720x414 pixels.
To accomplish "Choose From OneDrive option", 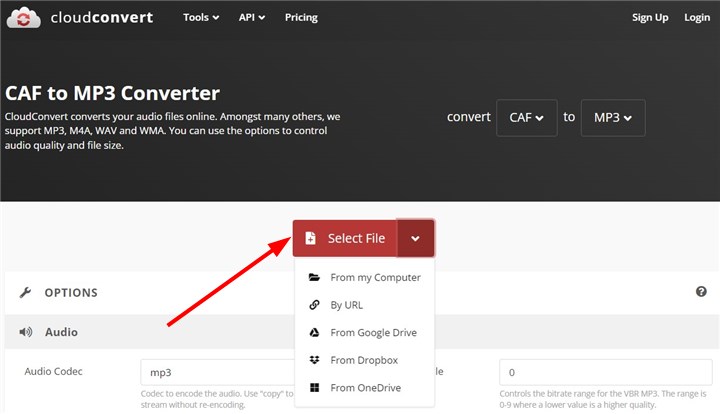I will (x=365, y=387).
